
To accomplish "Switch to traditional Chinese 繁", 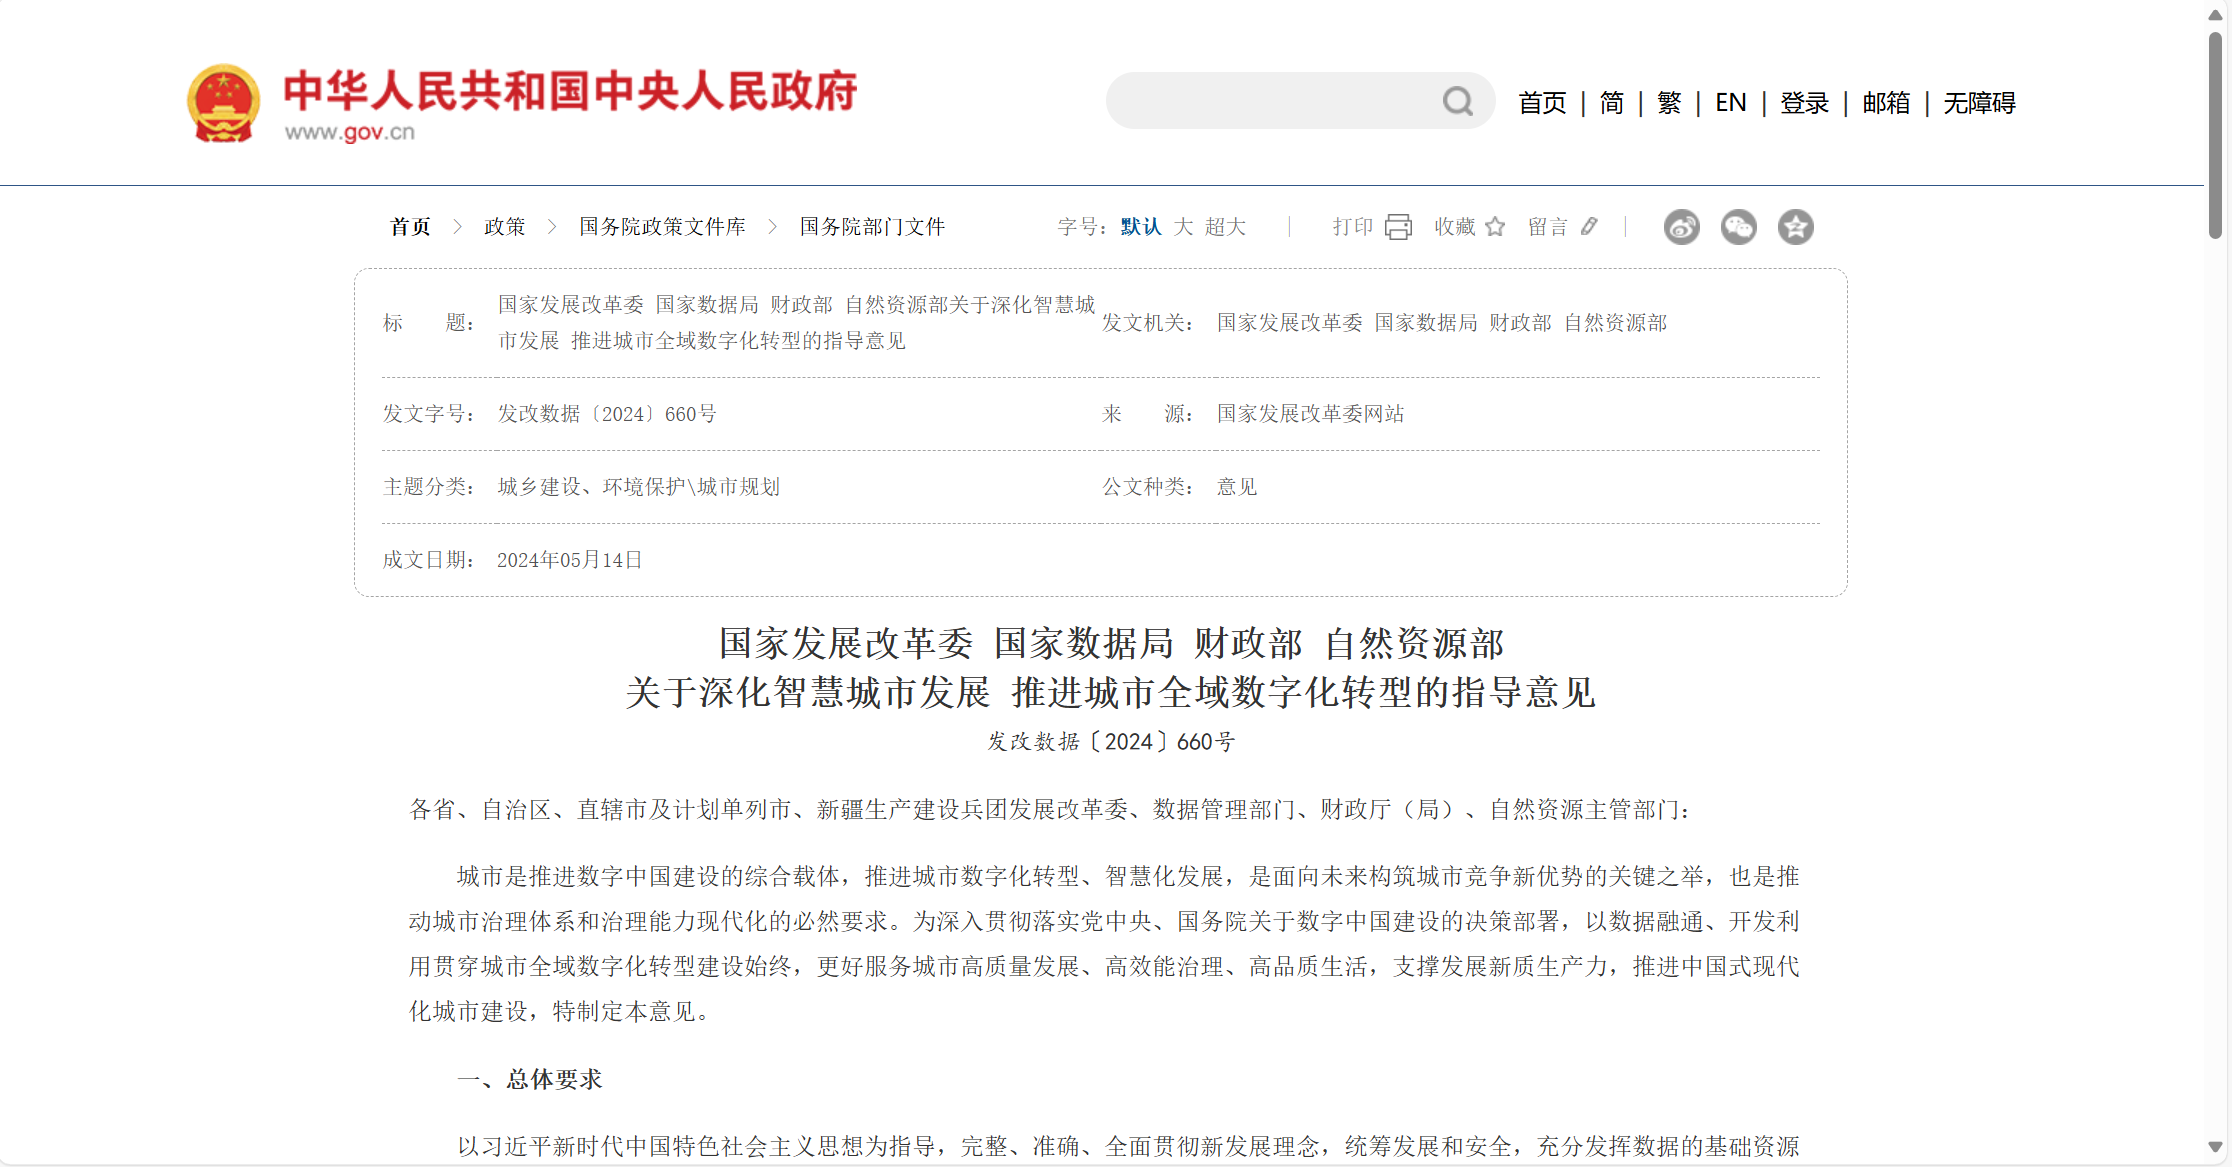I will pos(1669,103).
